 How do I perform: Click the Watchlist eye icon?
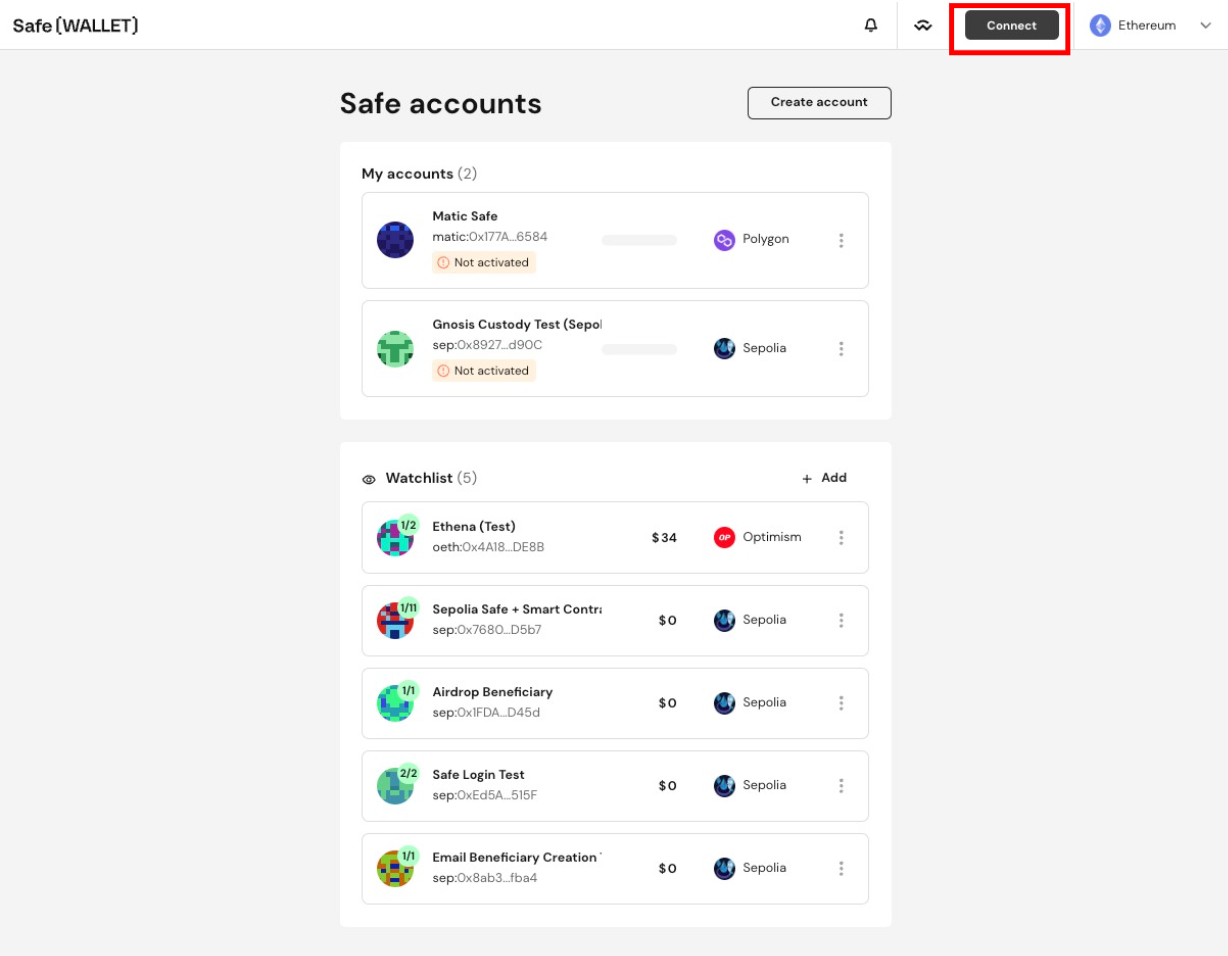pyautogui.click(x=369, y=479)
